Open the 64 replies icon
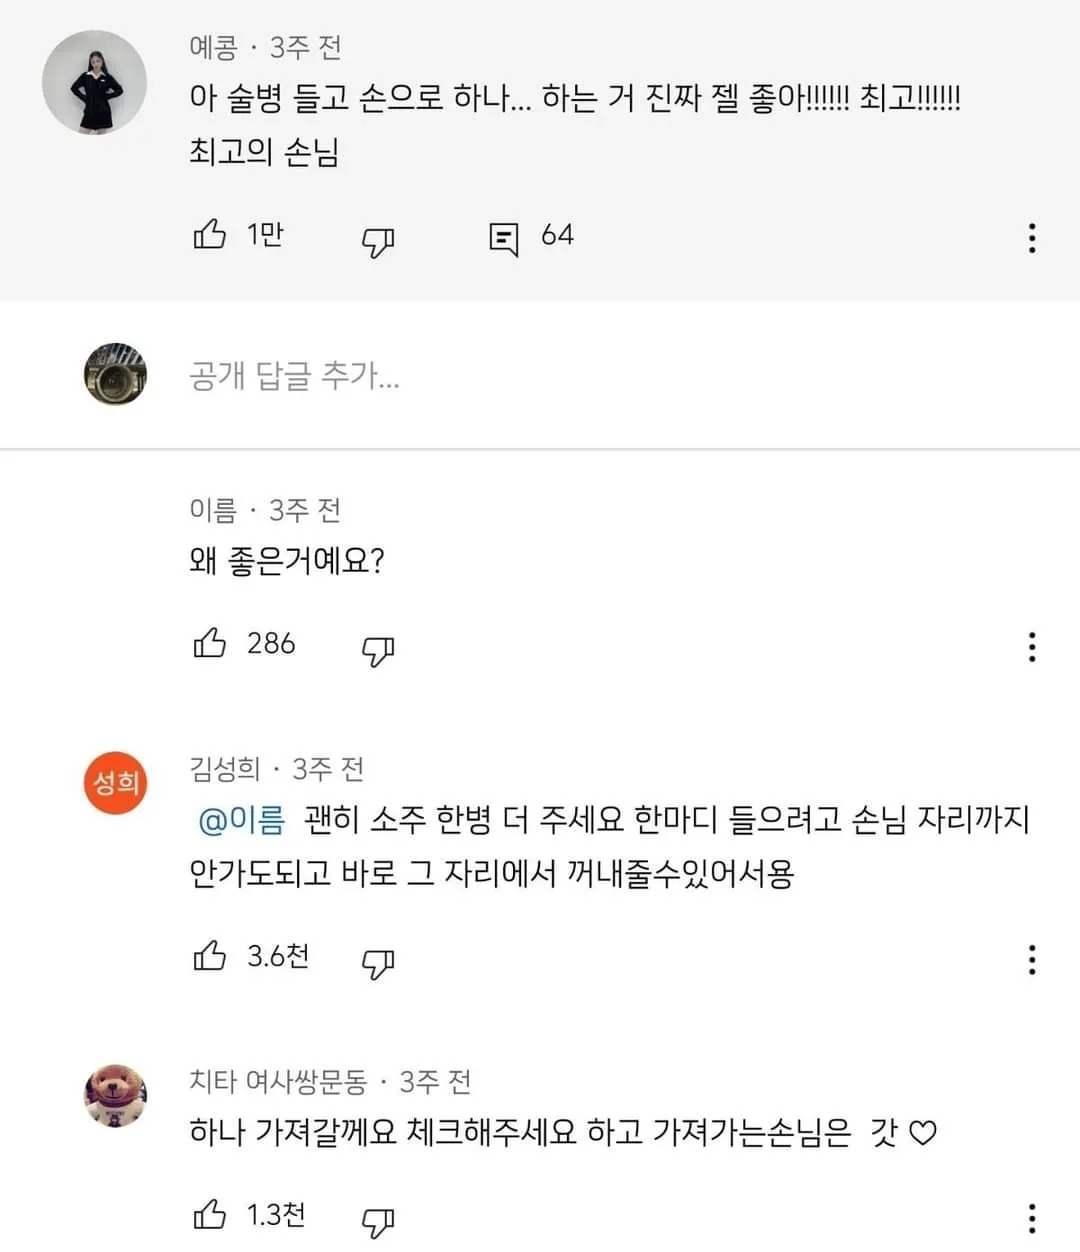1080x1252 pixels. tap(503, 238)
